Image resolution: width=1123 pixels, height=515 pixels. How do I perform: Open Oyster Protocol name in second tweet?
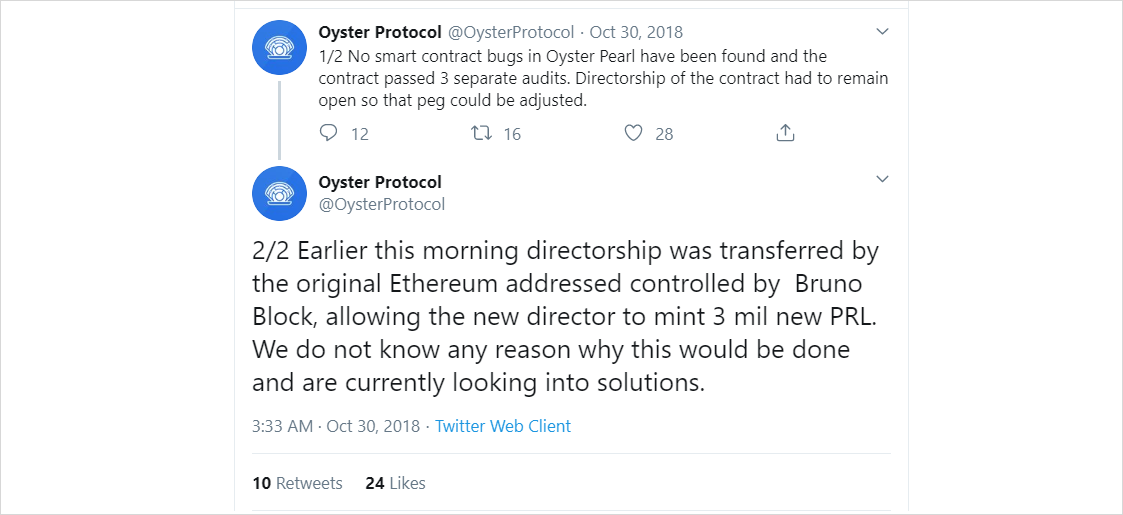point(380,182)
